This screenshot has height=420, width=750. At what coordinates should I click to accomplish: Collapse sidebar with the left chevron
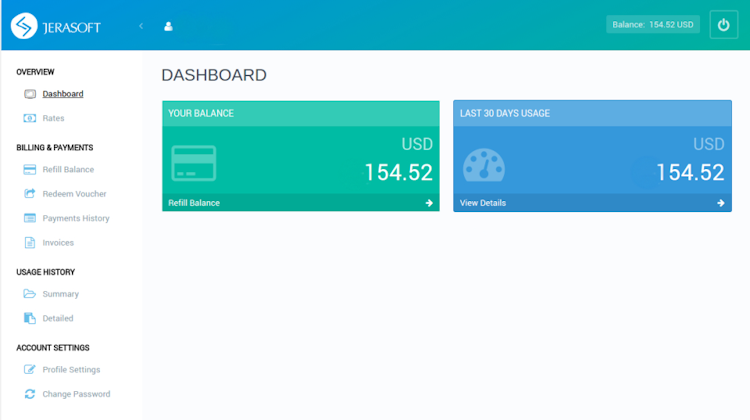click(141, 26)
